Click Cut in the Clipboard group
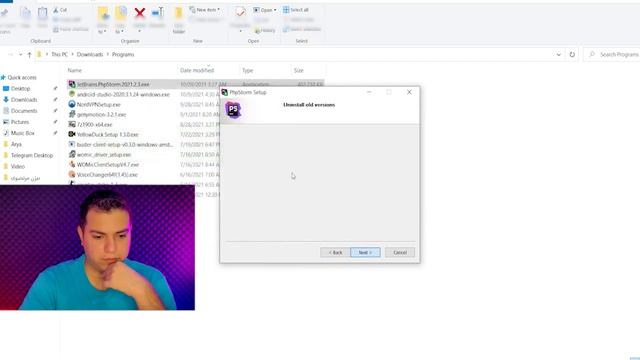 tap(60, 10)
